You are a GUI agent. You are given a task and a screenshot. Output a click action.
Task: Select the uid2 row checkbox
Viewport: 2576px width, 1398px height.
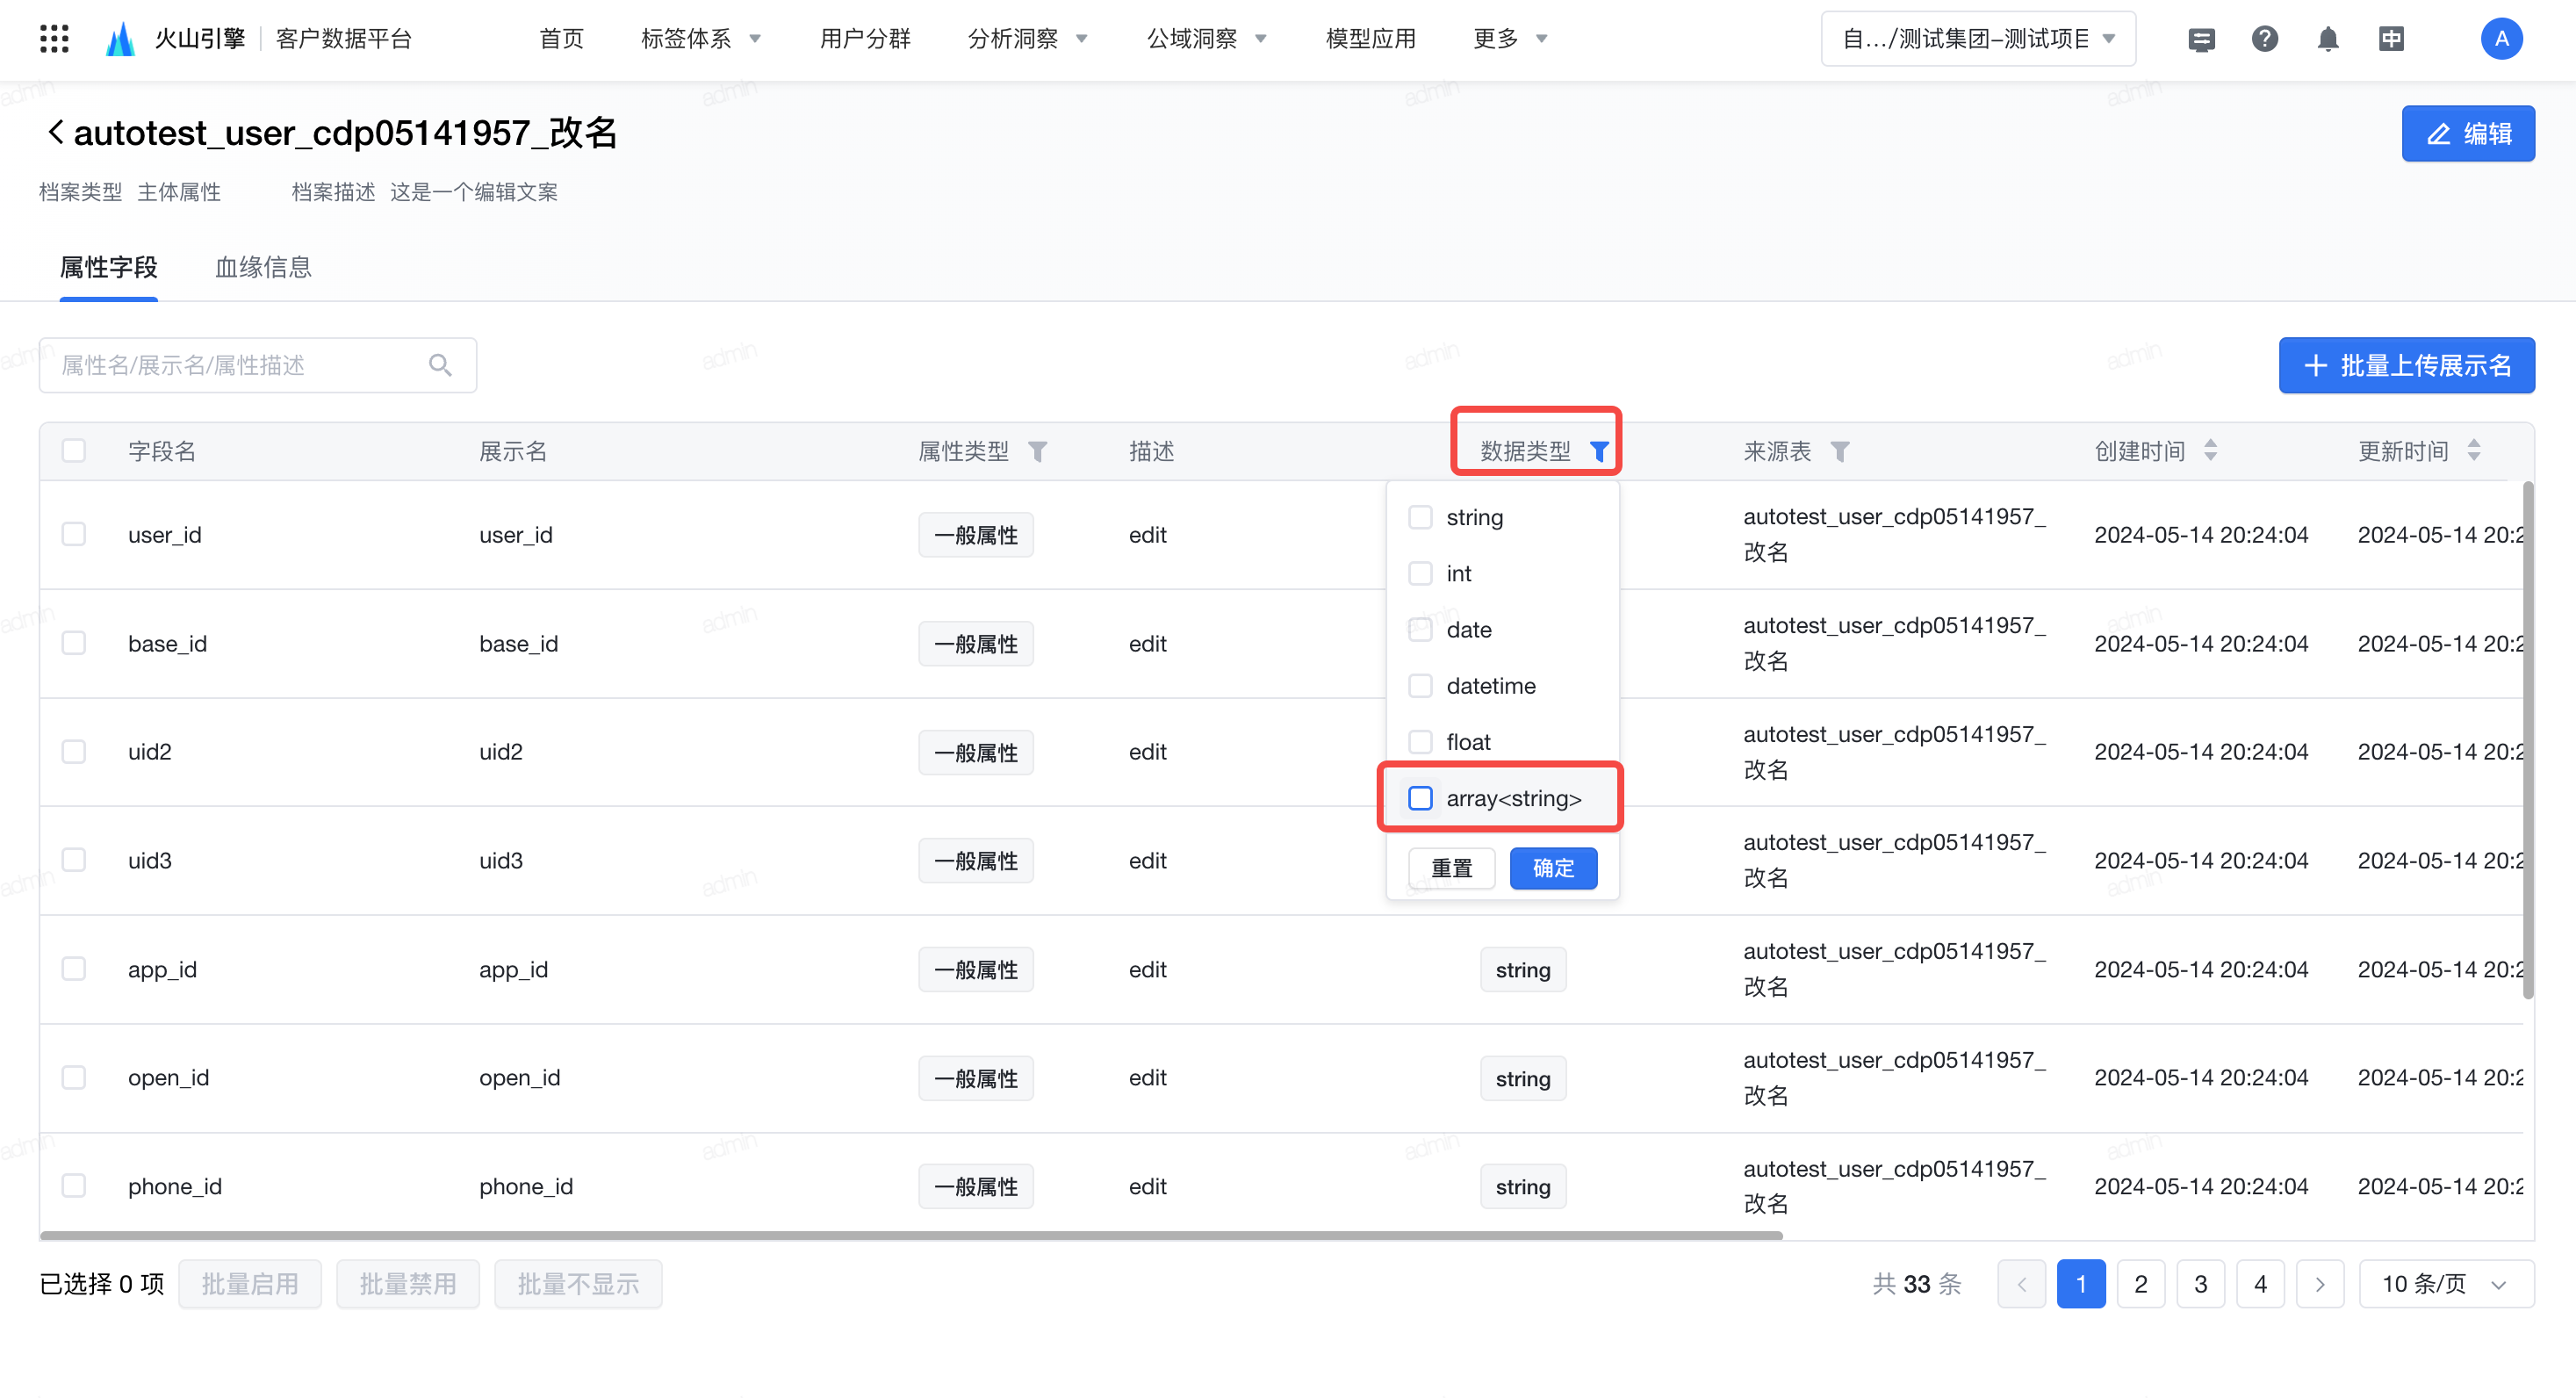coord(74,751)
